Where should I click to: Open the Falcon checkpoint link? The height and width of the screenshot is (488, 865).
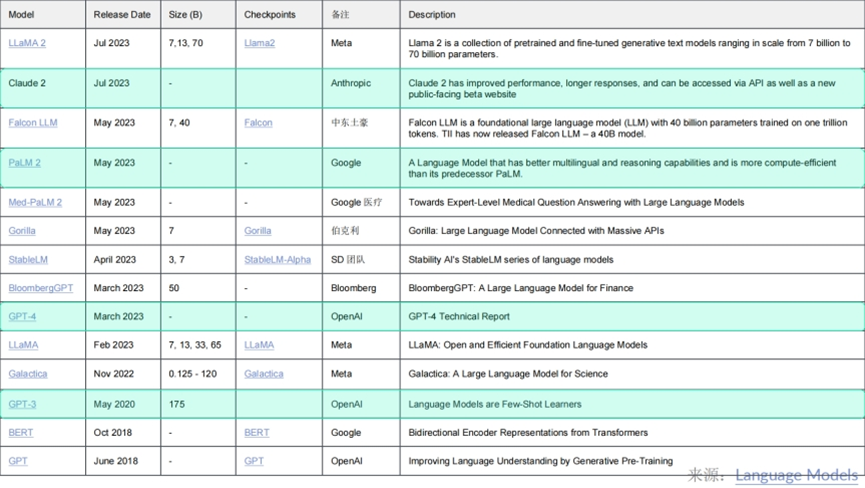[x=258, y=123]
